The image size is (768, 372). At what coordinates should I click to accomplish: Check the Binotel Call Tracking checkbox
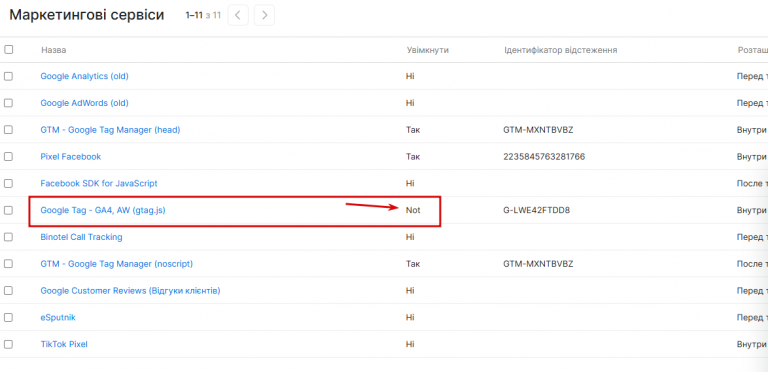click(8, 237)
